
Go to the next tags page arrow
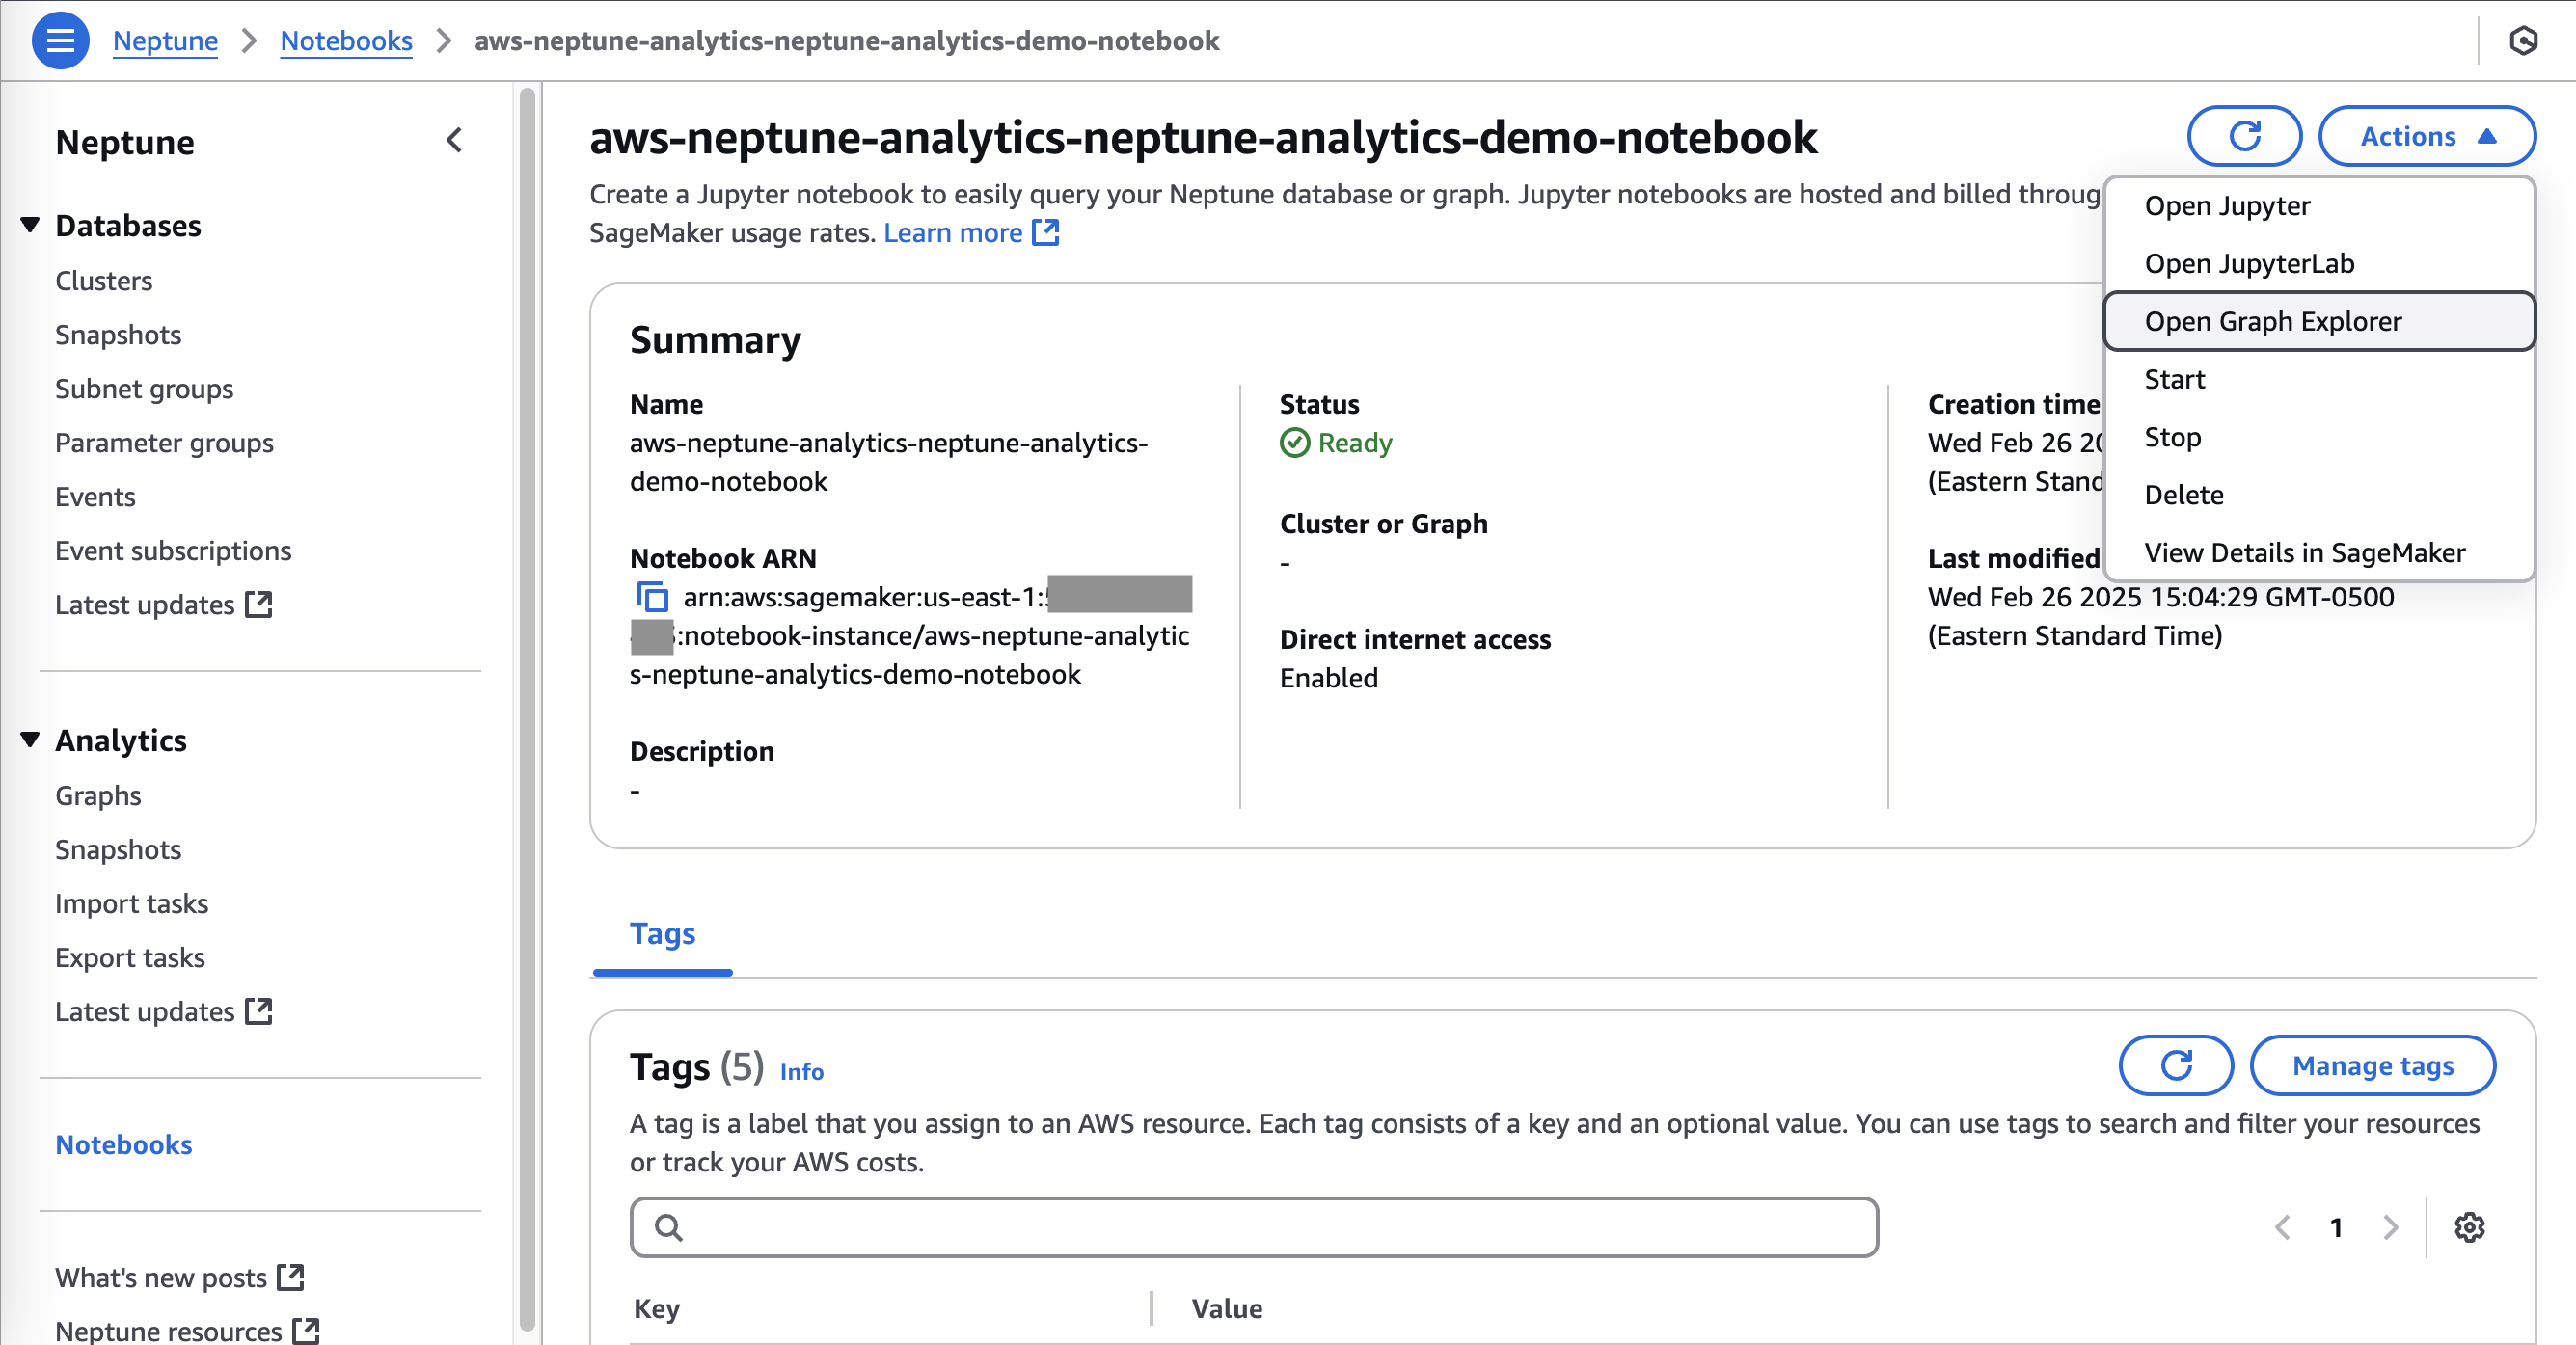pos(2391,1228)
